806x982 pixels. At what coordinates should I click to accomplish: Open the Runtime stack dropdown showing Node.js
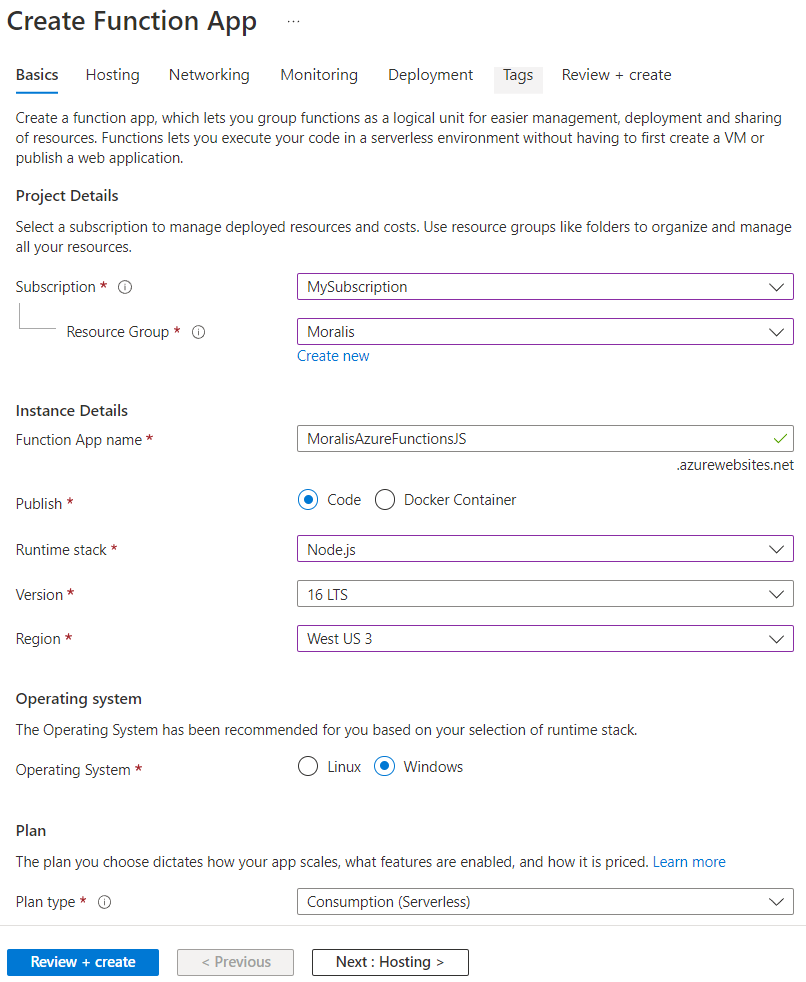[x=545, y=549]
